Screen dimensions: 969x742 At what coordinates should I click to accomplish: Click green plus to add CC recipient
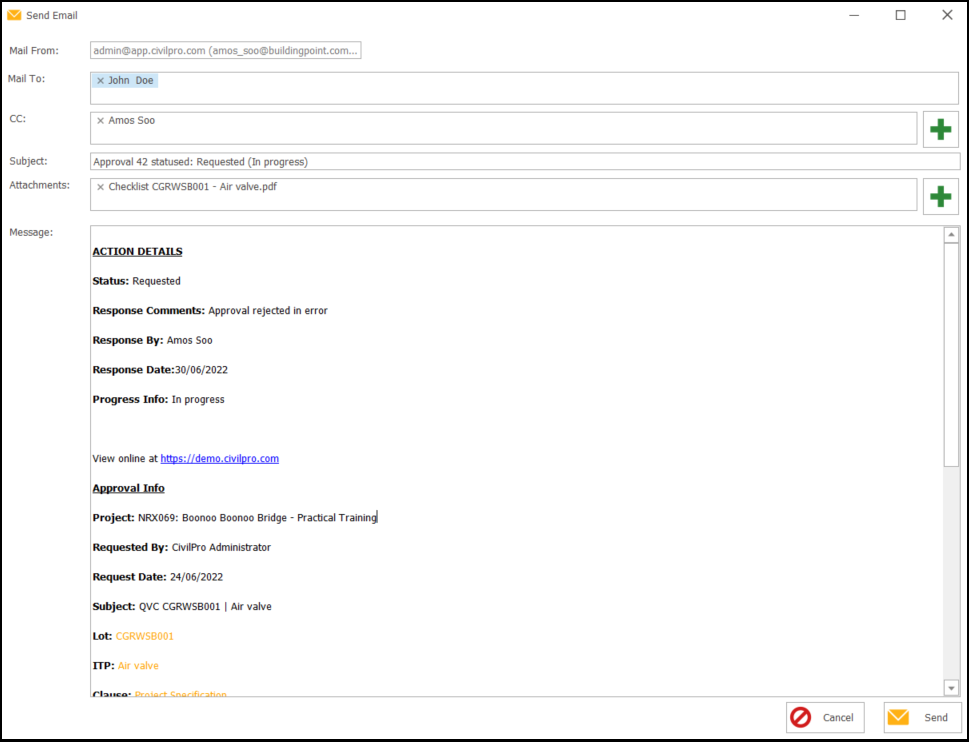click(940, 129)
